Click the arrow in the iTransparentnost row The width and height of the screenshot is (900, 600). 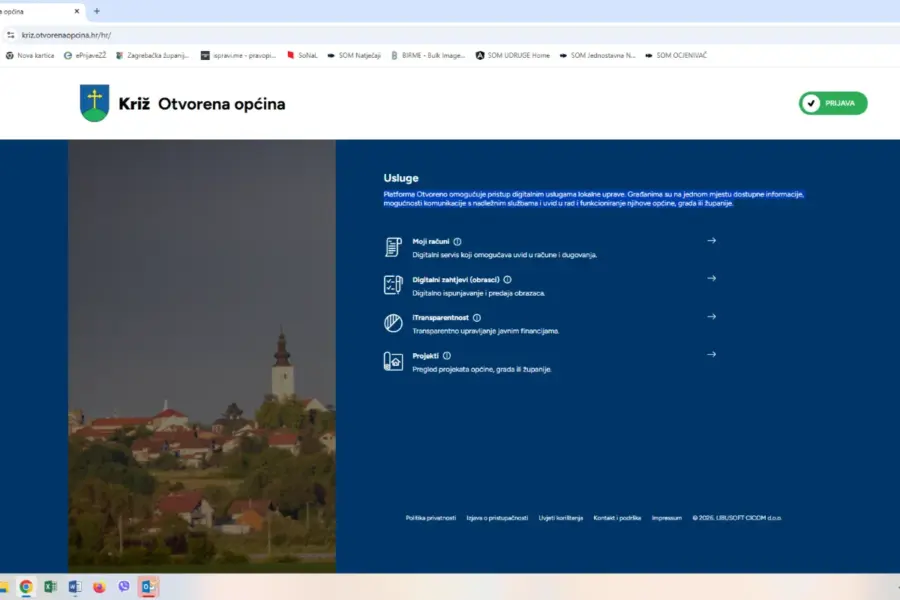[711, 317]
